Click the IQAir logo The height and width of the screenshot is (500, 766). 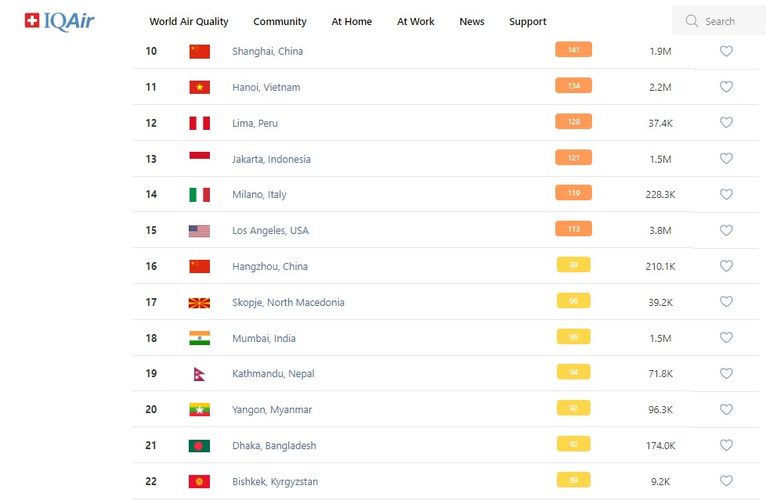tap(59, 21)
